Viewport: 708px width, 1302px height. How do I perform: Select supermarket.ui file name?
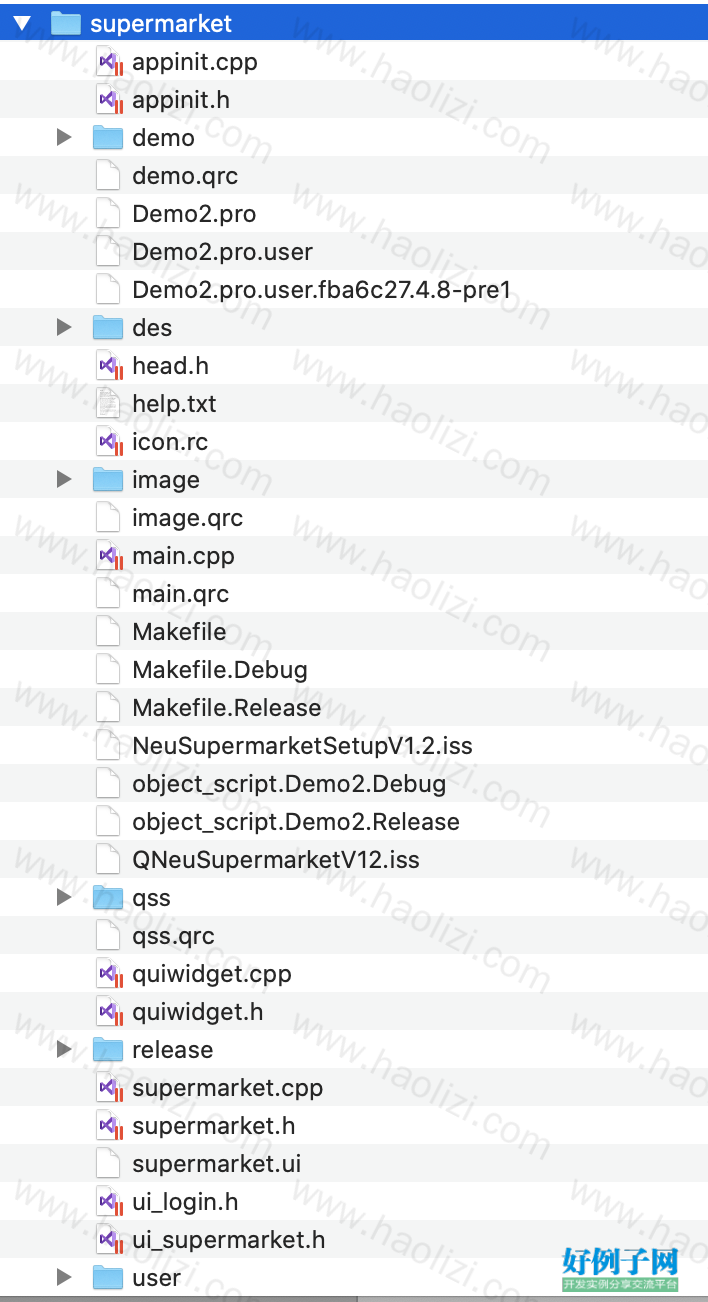tap(217, 1164)
